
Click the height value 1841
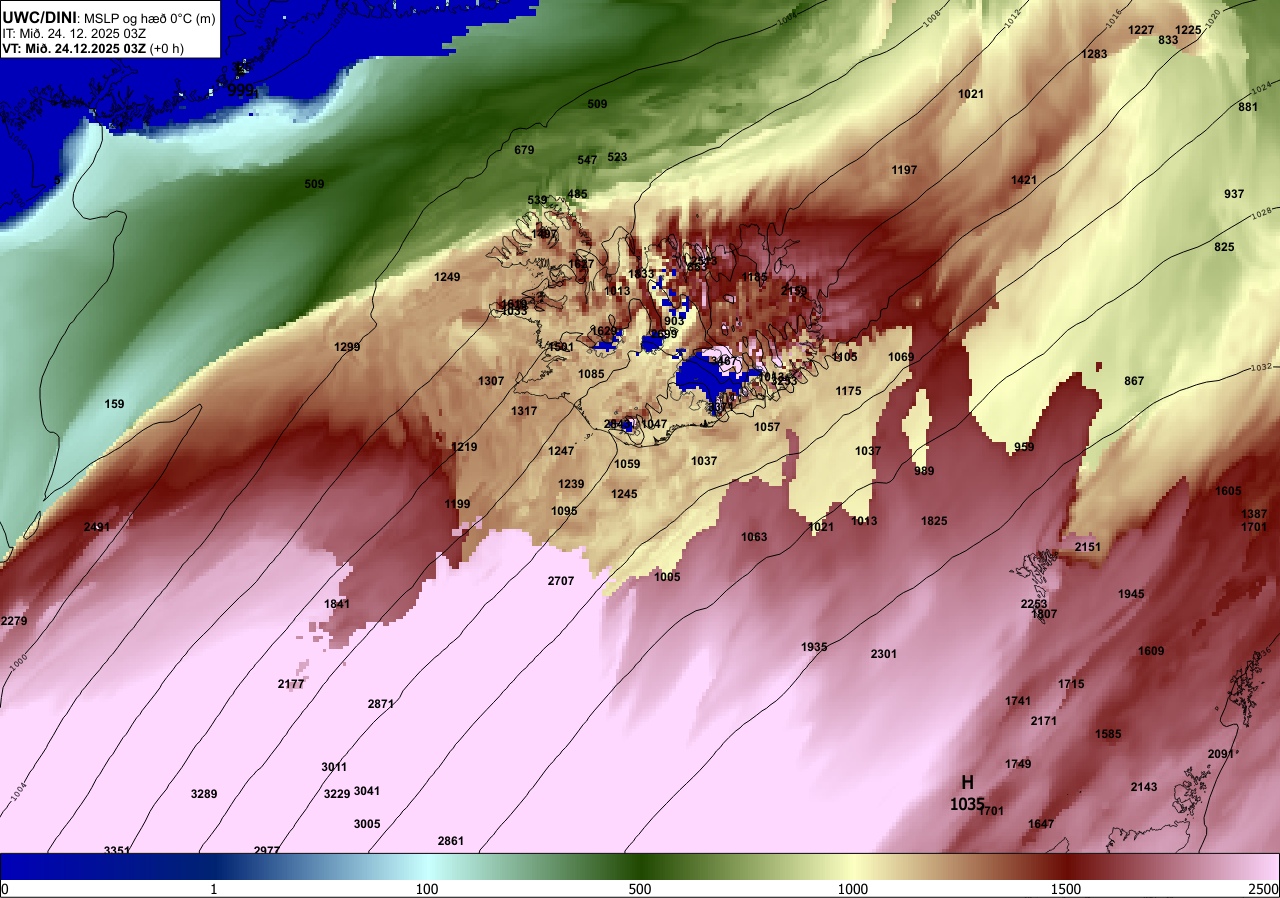[x=337, y=604]
